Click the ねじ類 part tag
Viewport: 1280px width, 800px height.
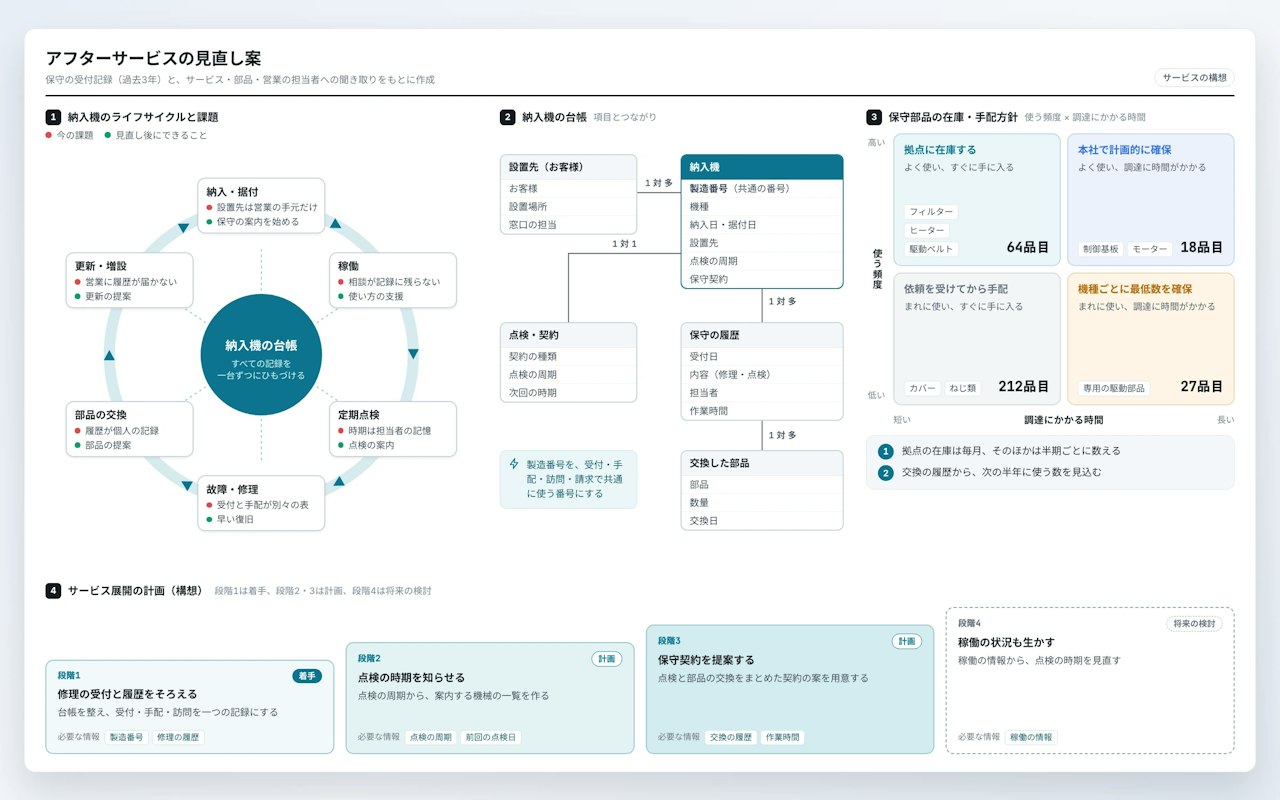pos(964,388)
